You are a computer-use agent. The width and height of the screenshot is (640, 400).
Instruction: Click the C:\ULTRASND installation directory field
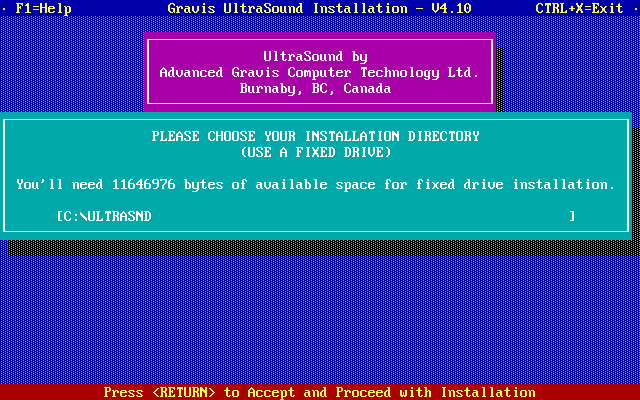pyautogui.click(x=316, y=216)
